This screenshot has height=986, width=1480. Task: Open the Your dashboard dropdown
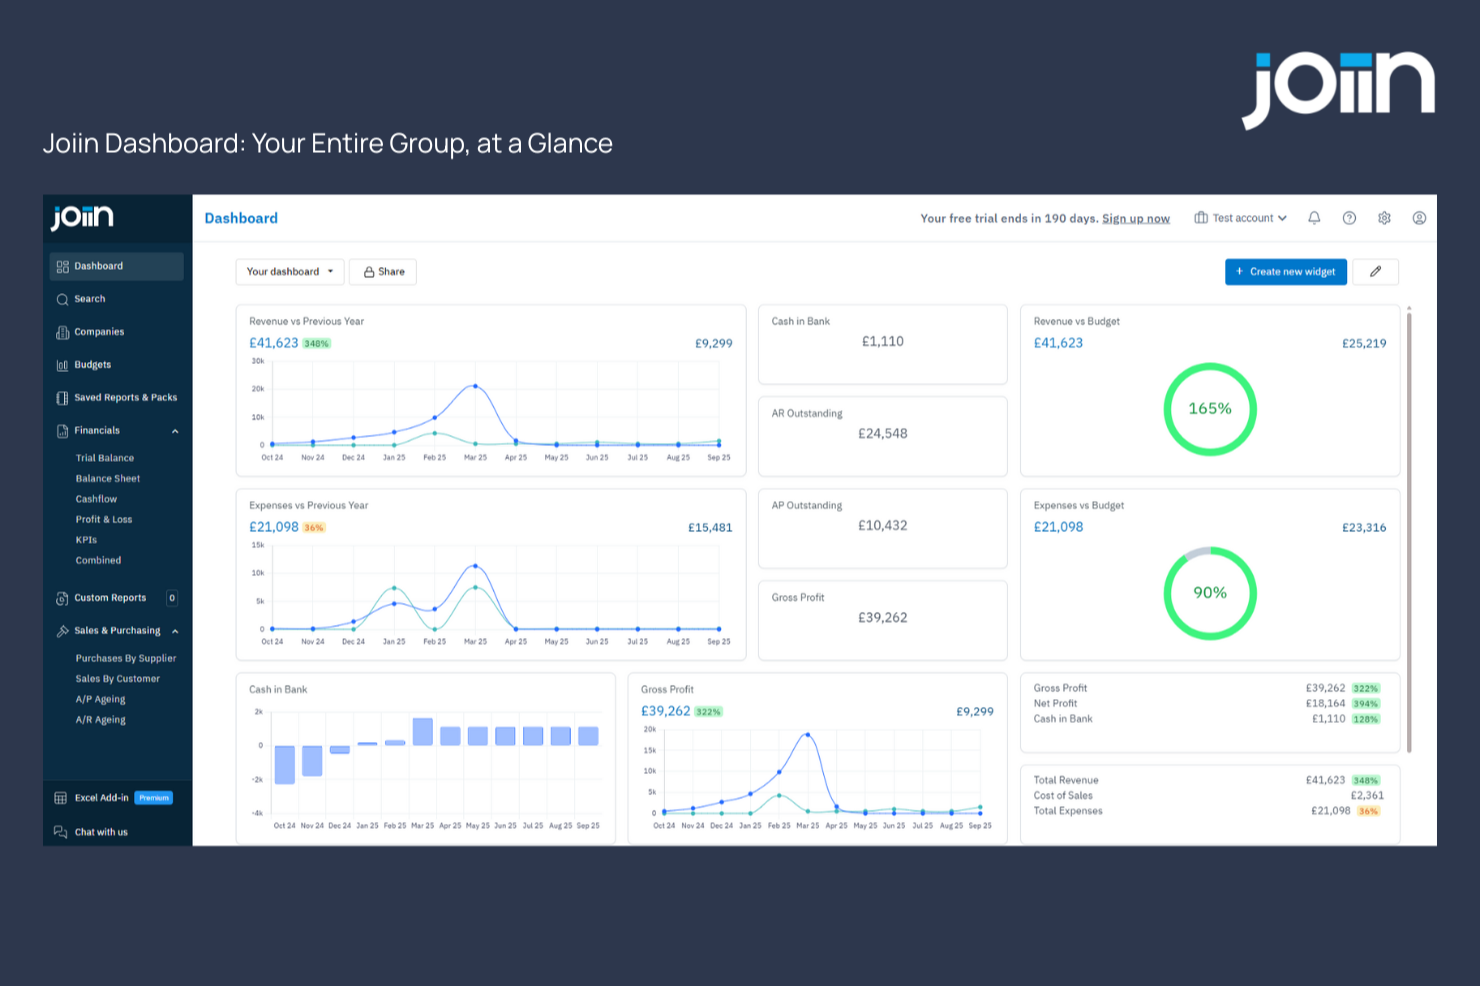289,271
